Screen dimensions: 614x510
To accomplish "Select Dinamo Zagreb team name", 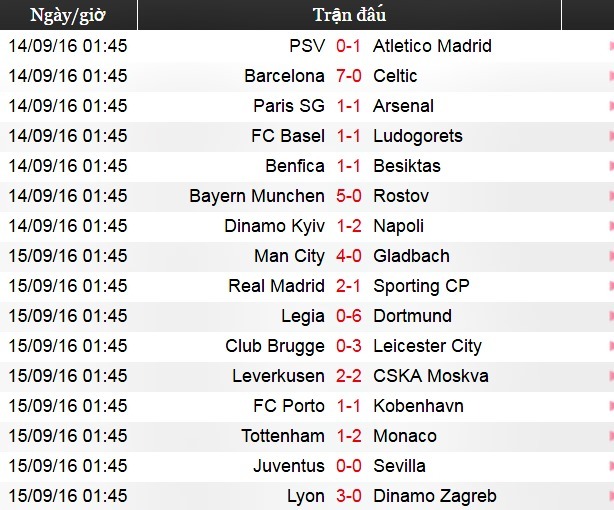I will (434, 496).
